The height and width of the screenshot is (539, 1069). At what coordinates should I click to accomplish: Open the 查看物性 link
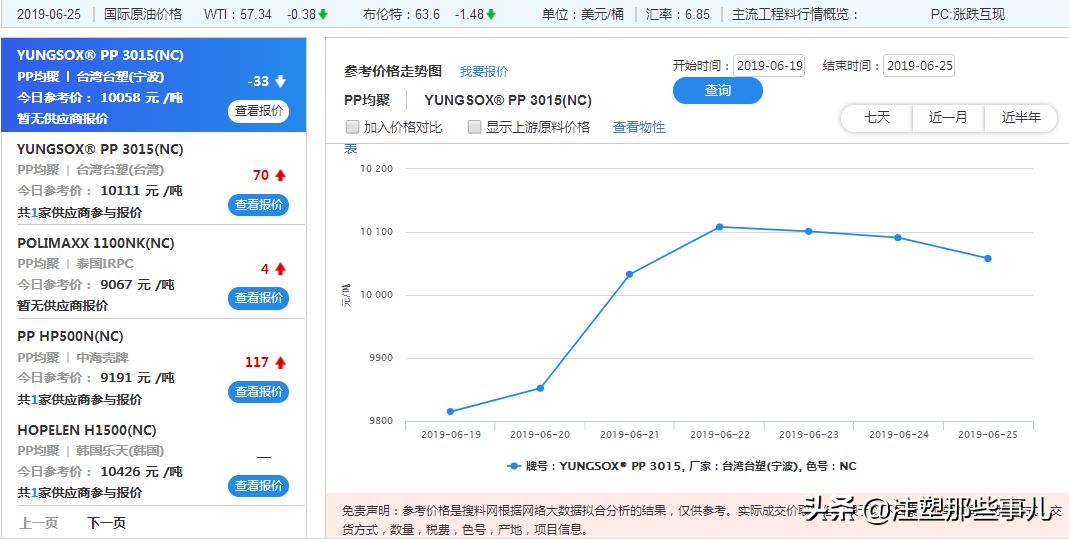click(x=639, y=127)
